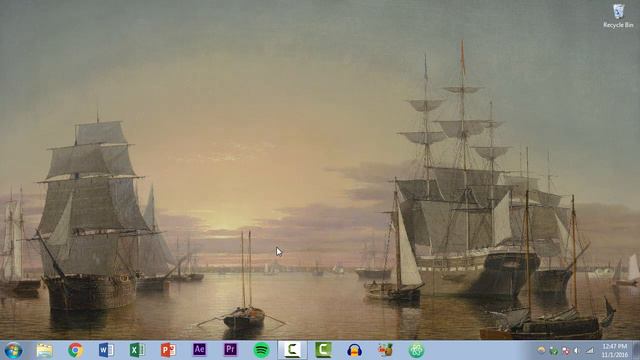Viewport: 640px width, 360px height.
Task: Open the green Atom editor icon
Action: pyautogui.click(x=416, y=350)
